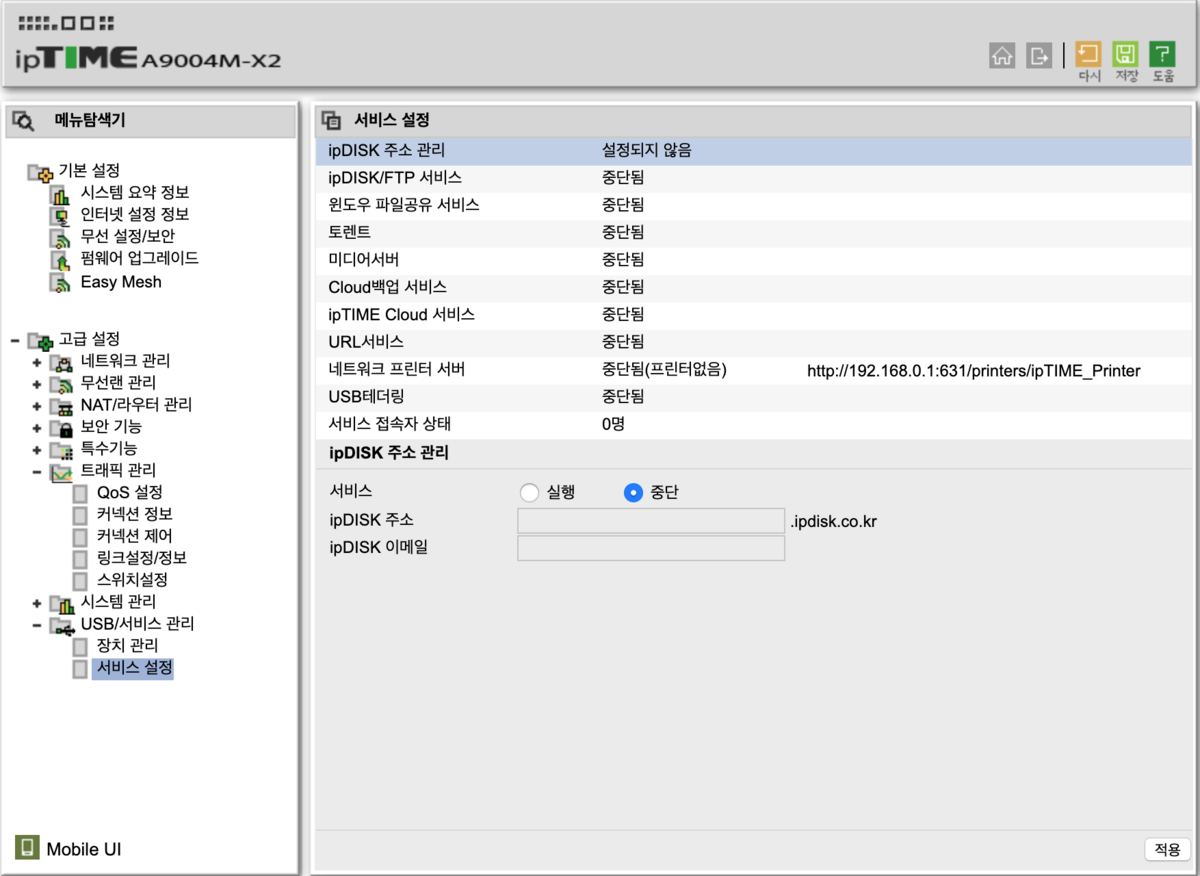
Task: Select the 실행 radio button
Action: coord(530,493)
